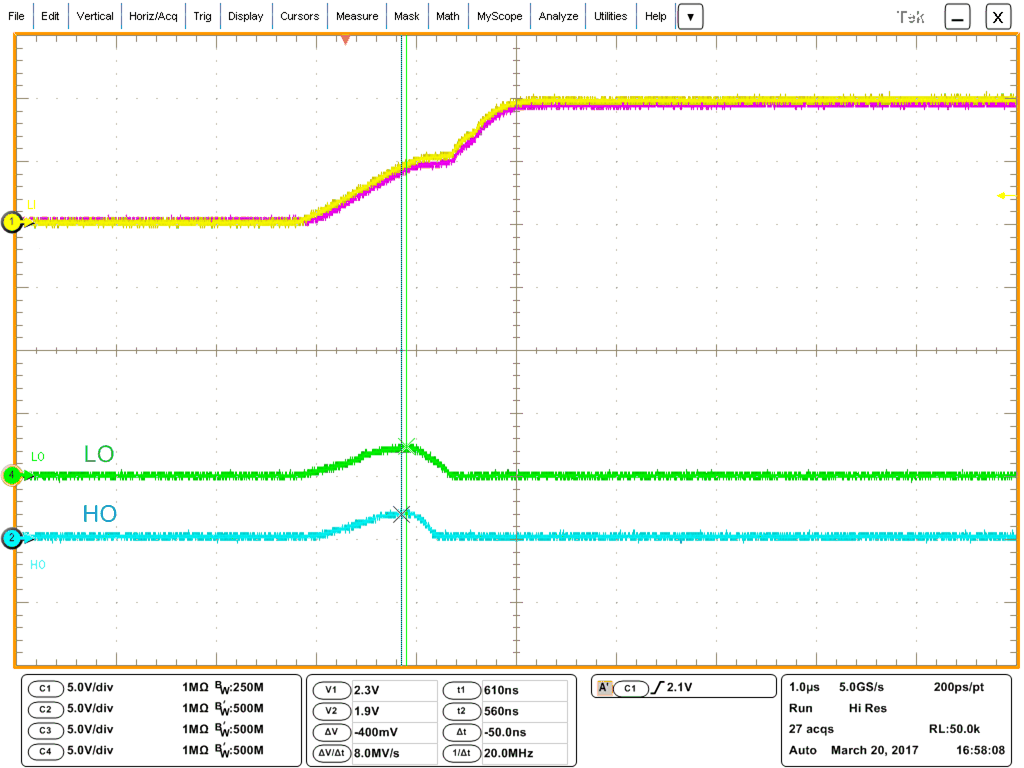Image resolution: width=1024 pixels, height=768 pixels.
Task: Open the Cursors menu
Action: (x=299, y=16)
